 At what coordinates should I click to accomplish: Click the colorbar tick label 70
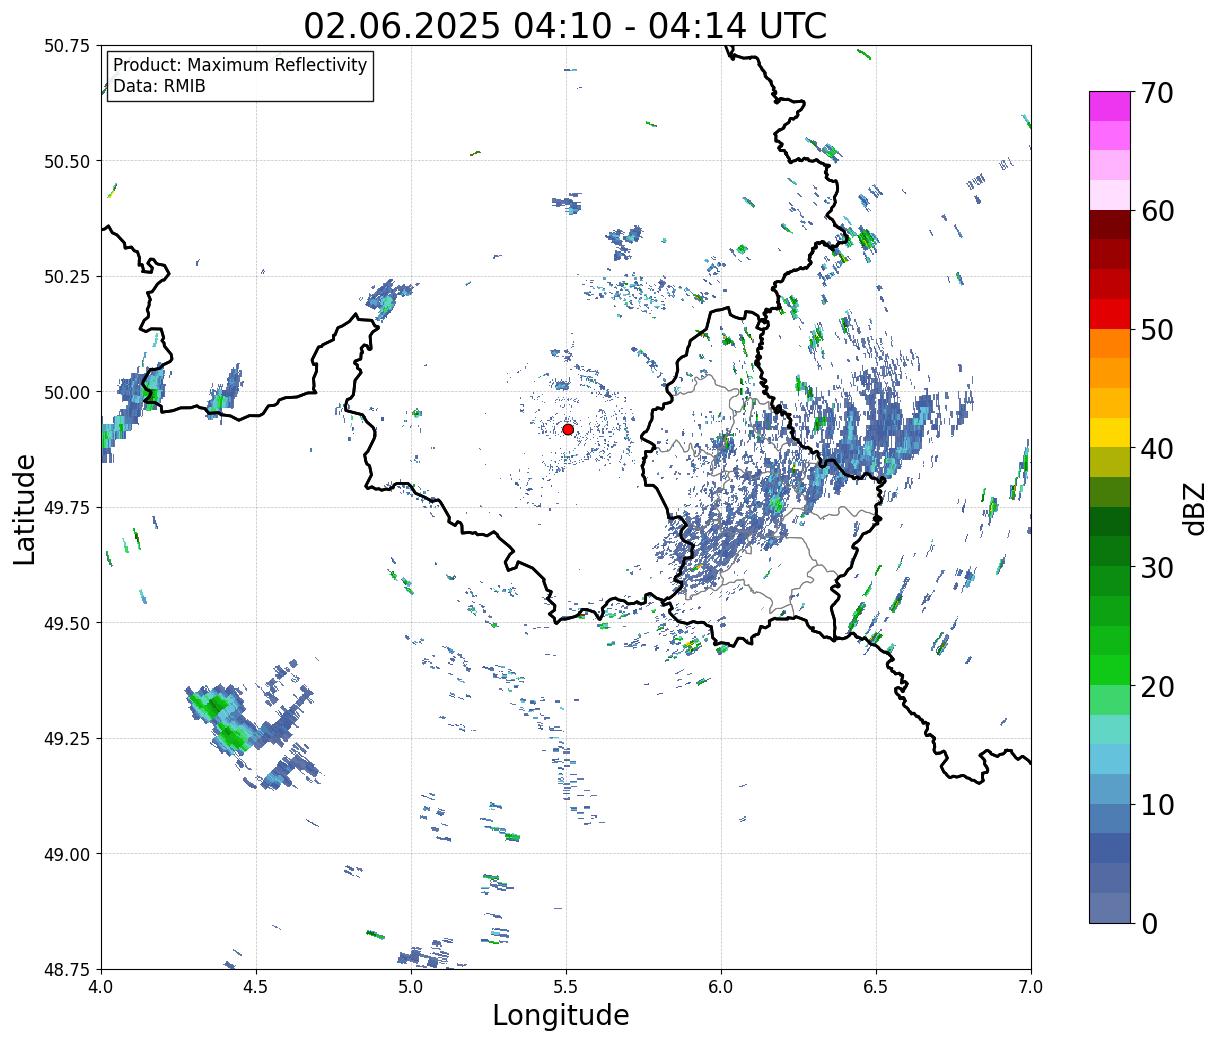pyautogui.click(x=1157, y=93)
